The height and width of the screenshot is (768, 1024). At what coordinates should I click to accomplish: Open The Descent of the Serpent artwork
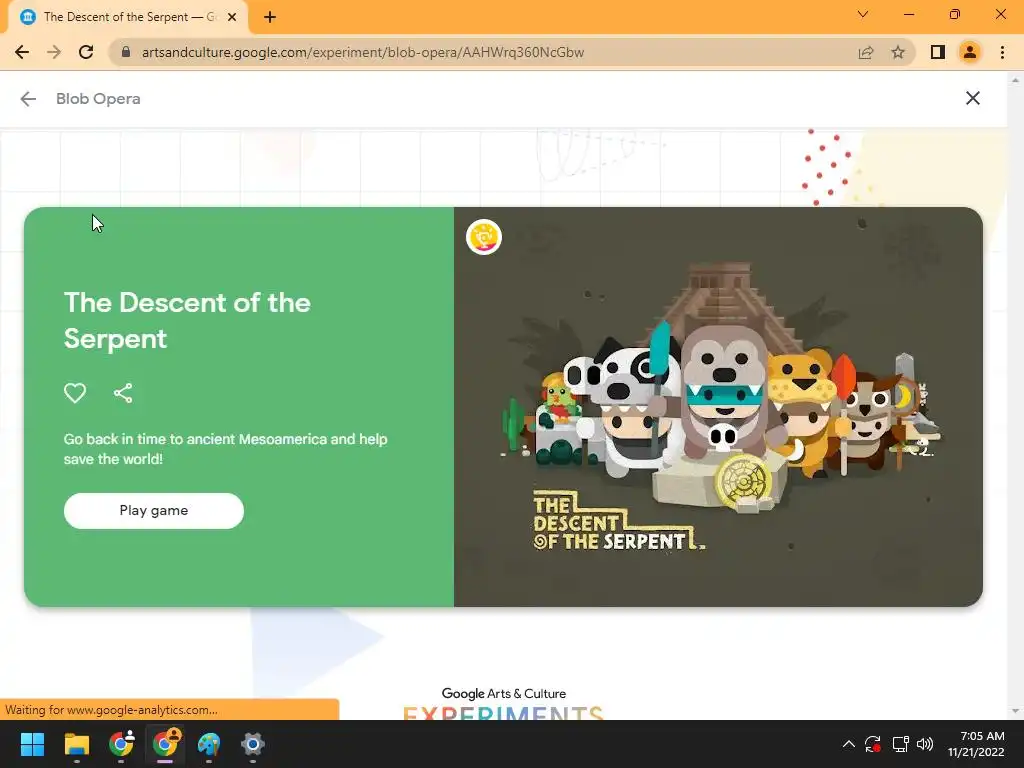tap(718, 407)
